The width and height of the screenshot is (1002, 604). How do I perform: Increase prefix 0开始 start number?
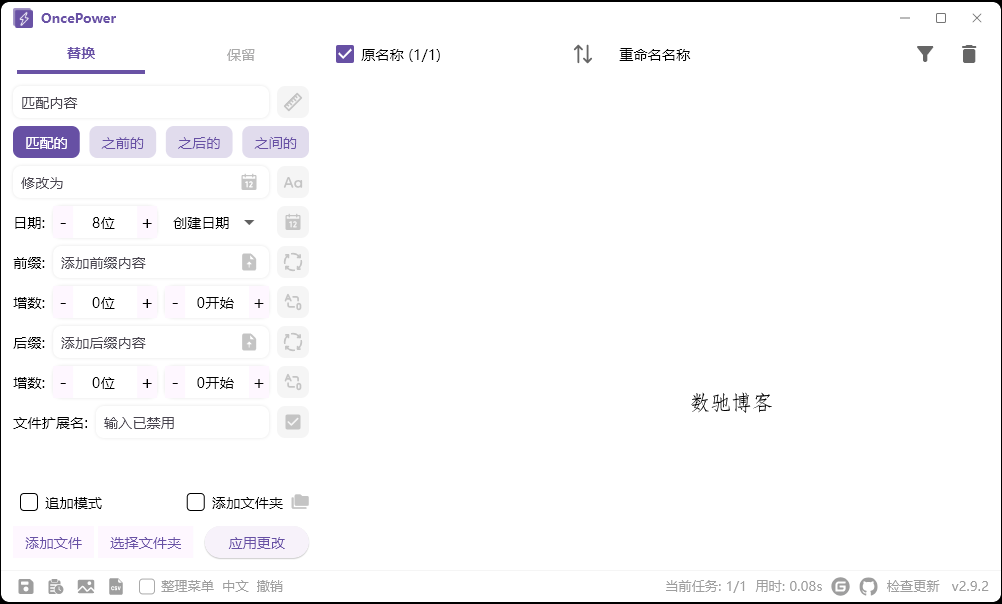coord(259,303)
